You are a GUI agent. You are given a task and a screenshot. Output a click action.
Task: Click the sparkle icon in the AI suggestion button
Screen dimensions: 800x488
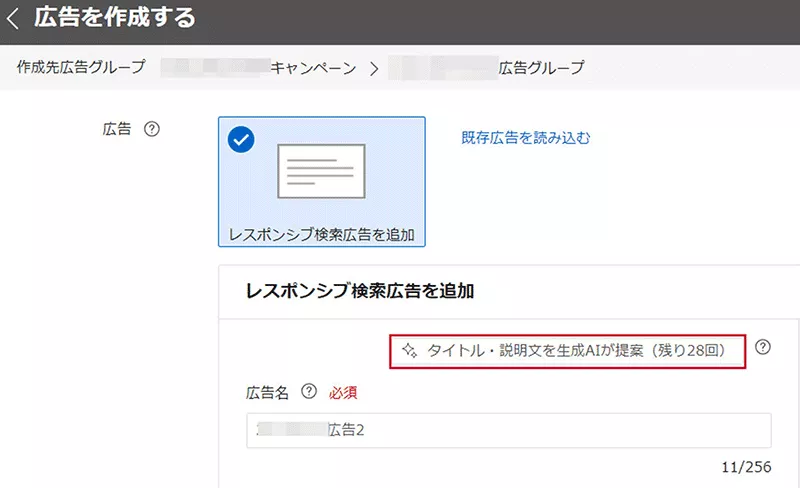[x=409, y=350]
